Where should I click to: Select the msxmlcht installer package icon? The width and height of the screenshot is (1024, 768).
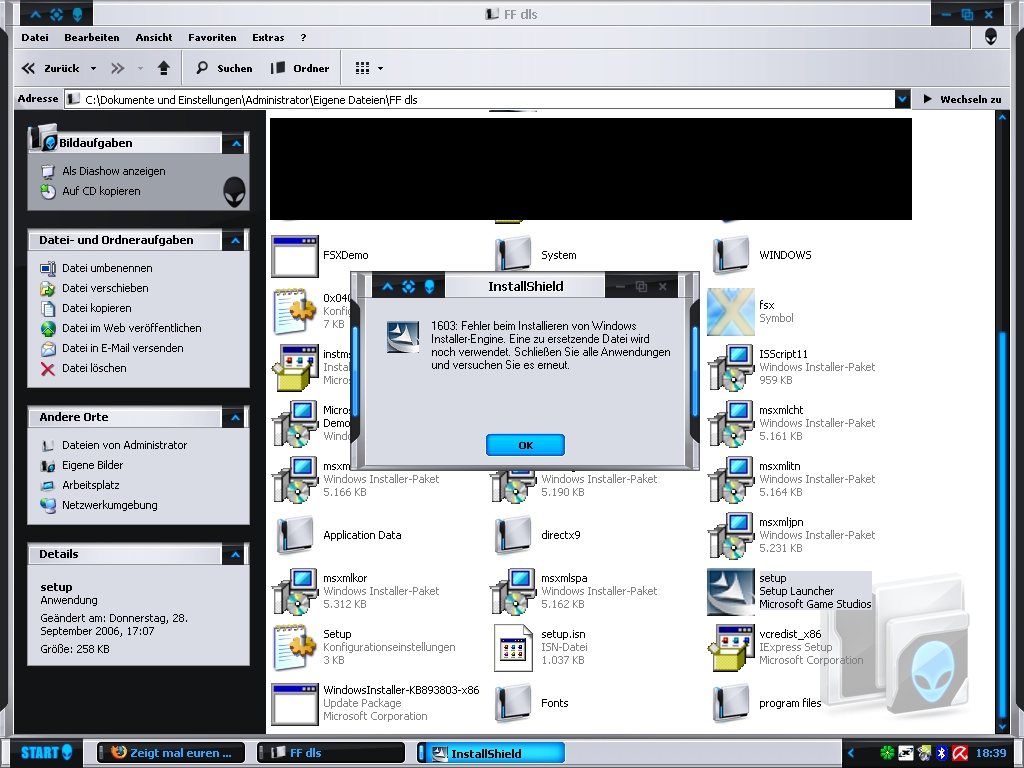(731, 423)
